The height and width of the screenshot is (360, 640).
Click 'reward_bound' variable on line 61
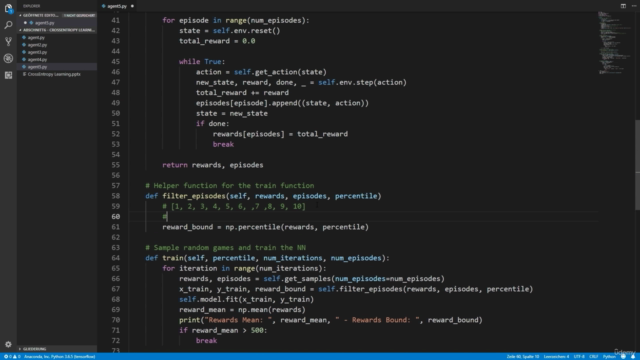[x=187, y=227]
